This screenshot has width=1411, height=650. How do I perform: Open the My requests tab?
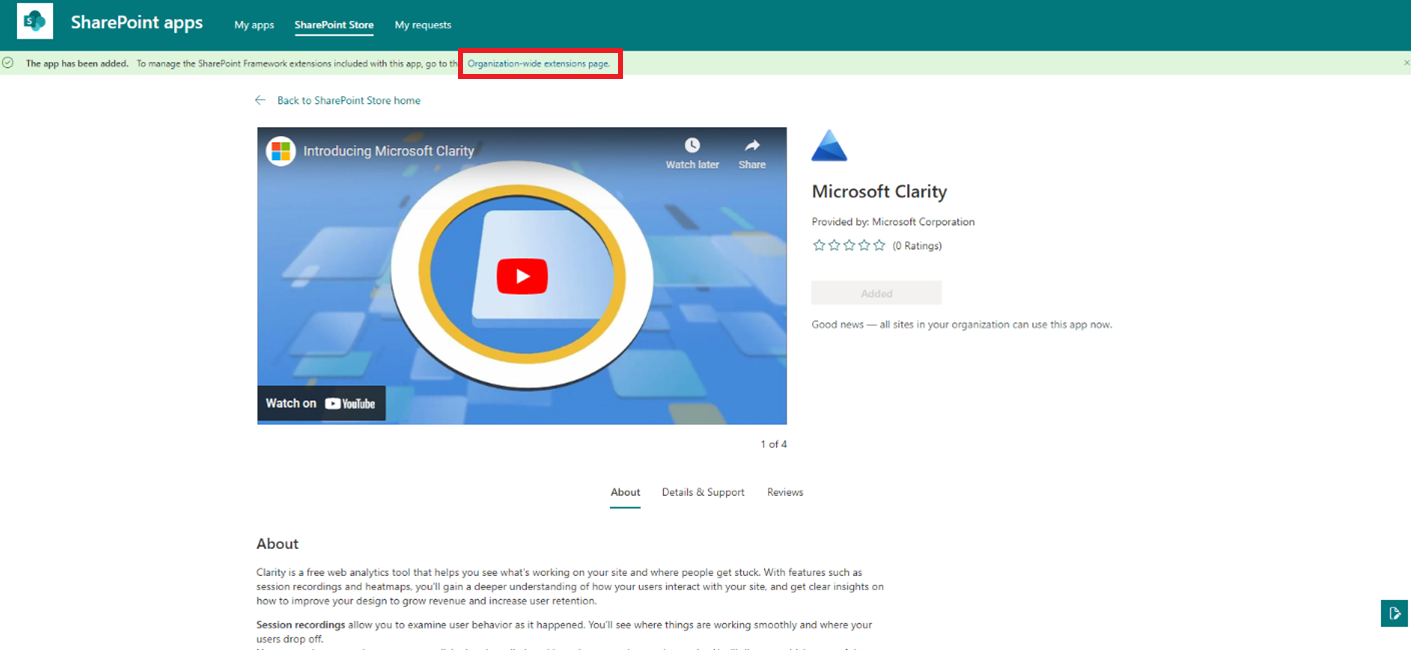point(423,25)
